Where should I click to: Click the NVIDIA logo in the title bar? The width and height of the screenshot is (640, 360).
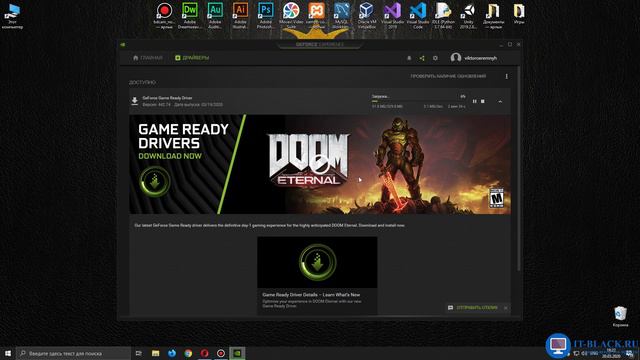(x=123, y=44)
